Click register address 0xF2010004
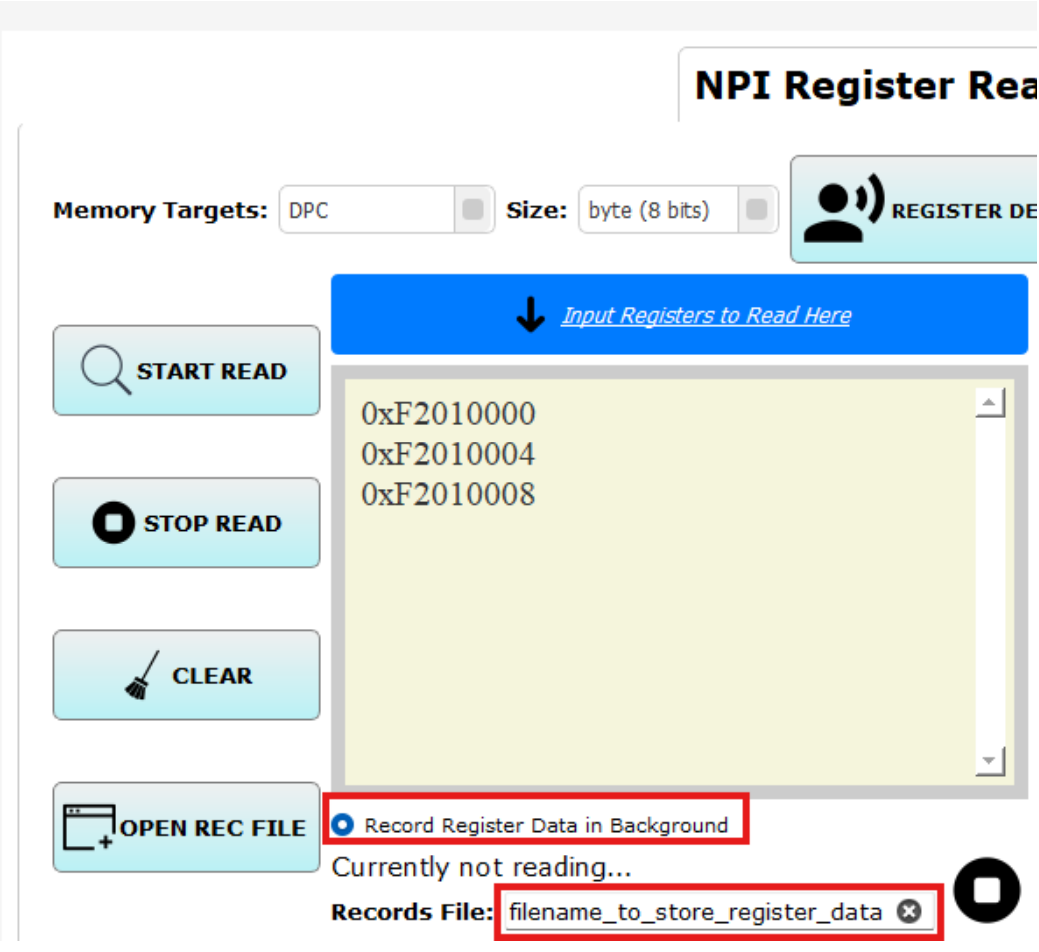 tap(448, 454)
